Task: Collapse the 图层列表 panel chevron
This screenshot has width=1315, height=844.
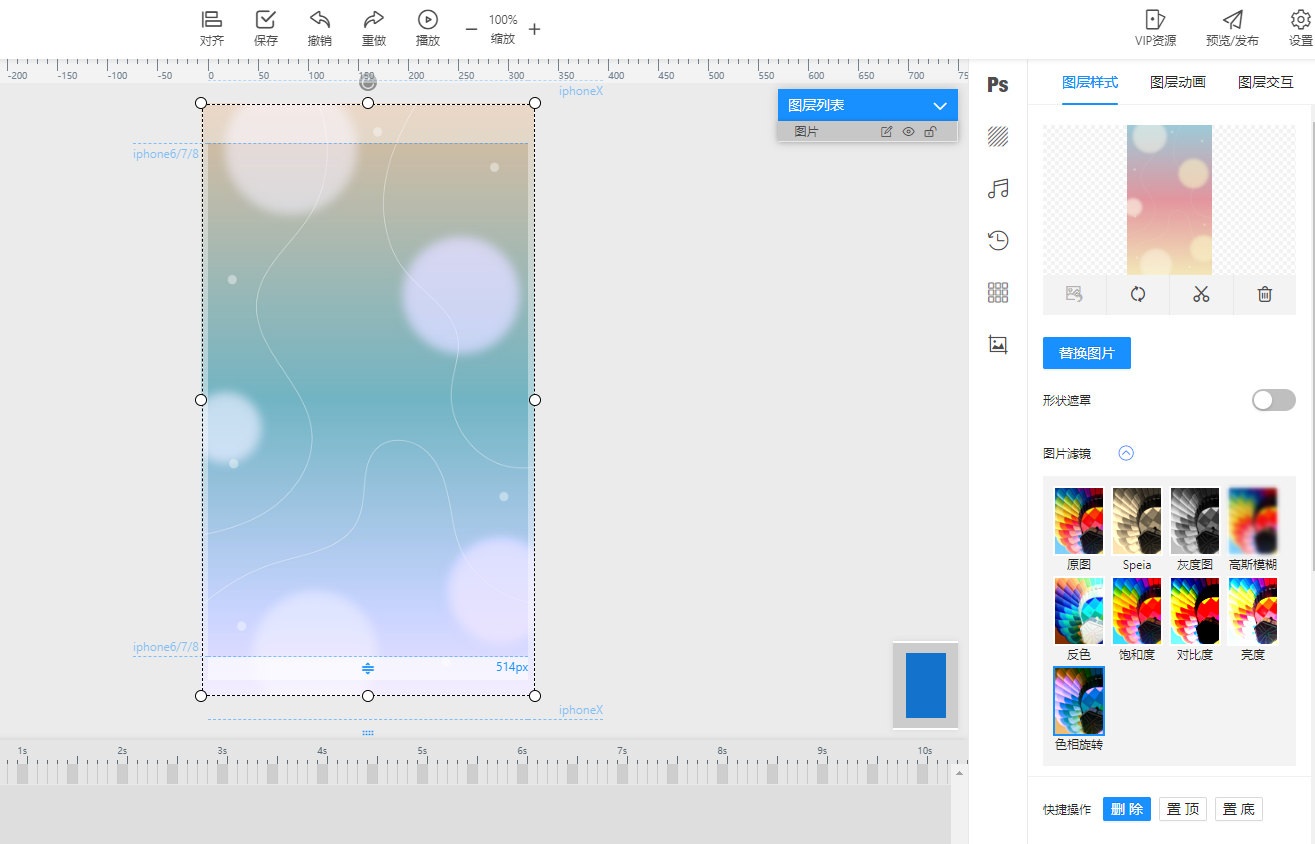Action: tap(939, 106)
